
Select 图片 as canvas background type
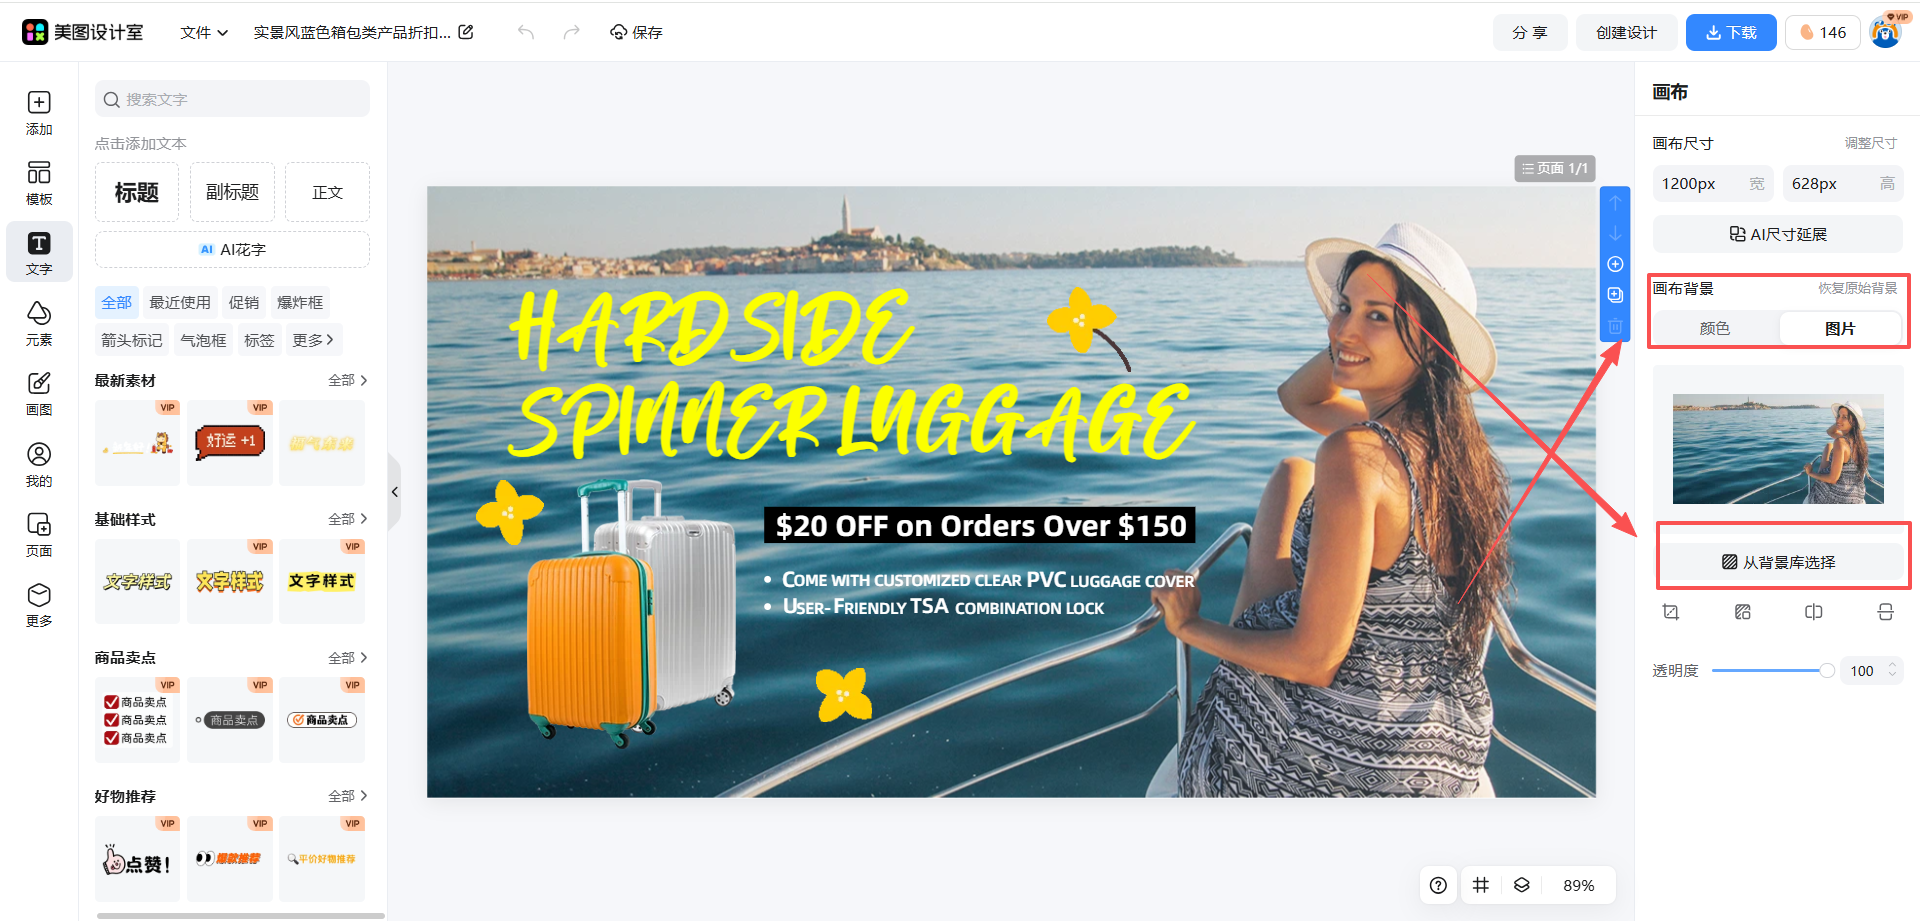click(x=1840, y=328)
